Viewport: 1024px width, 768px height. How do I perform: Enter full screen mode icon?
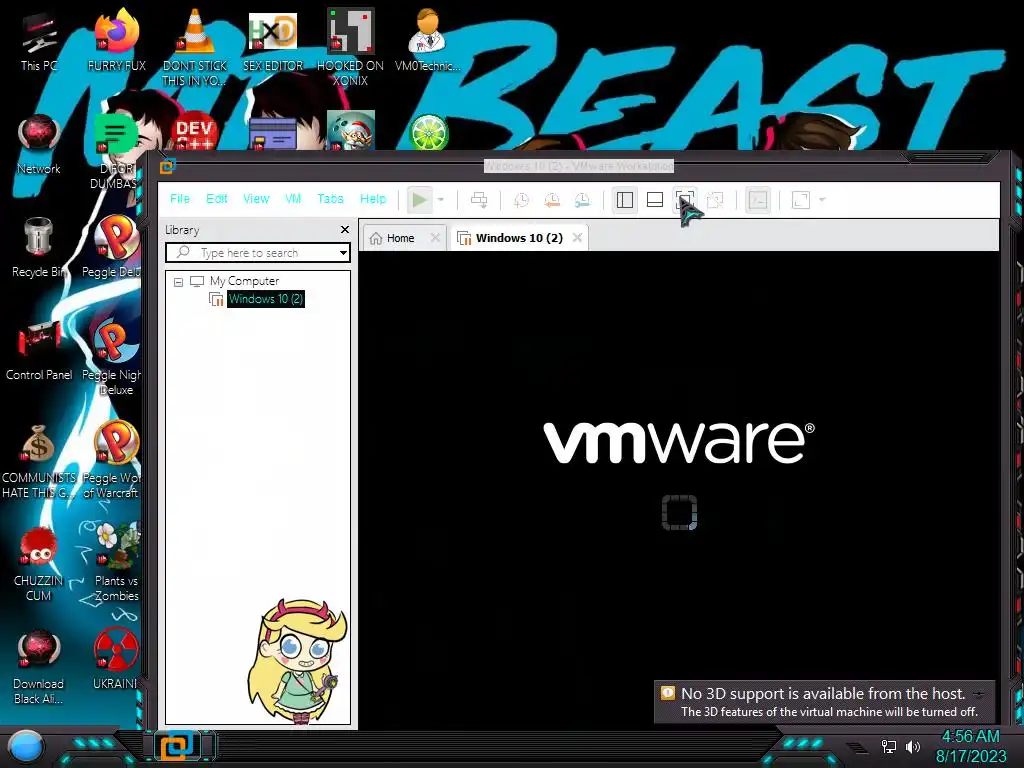[684, 200]
